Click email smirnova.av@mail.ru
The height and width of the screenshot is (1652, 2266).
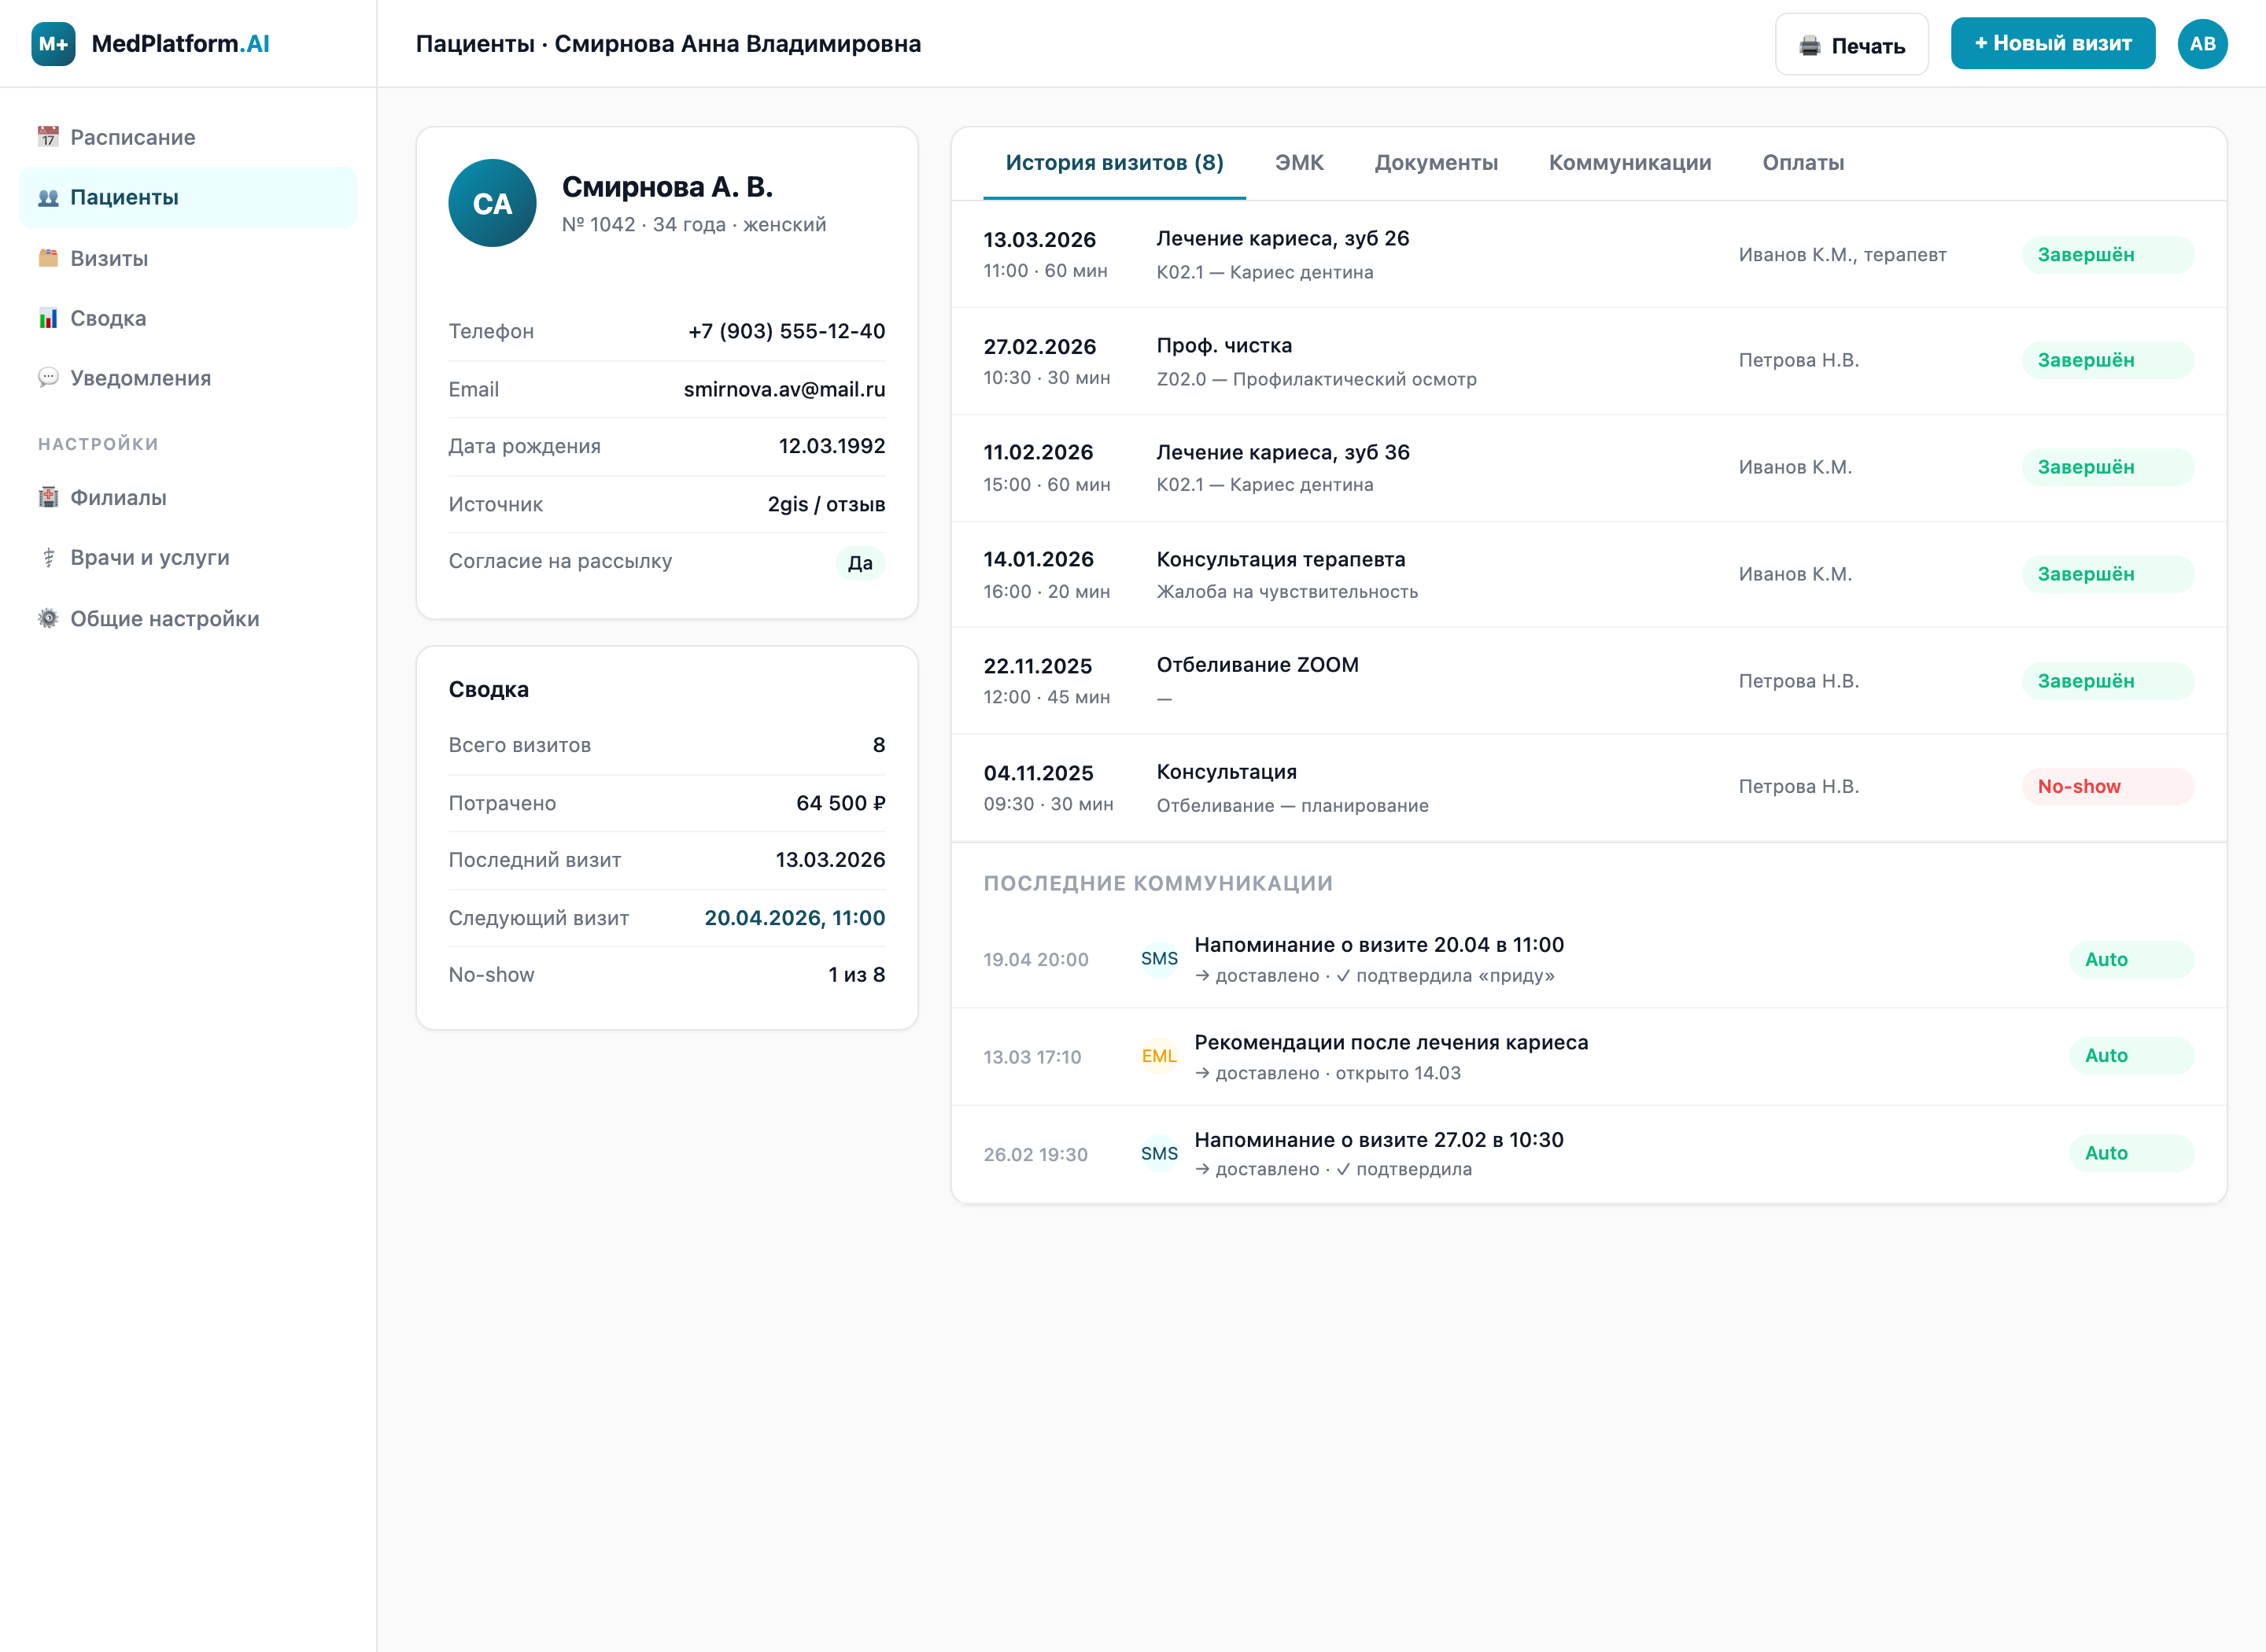tap(784, 389)
